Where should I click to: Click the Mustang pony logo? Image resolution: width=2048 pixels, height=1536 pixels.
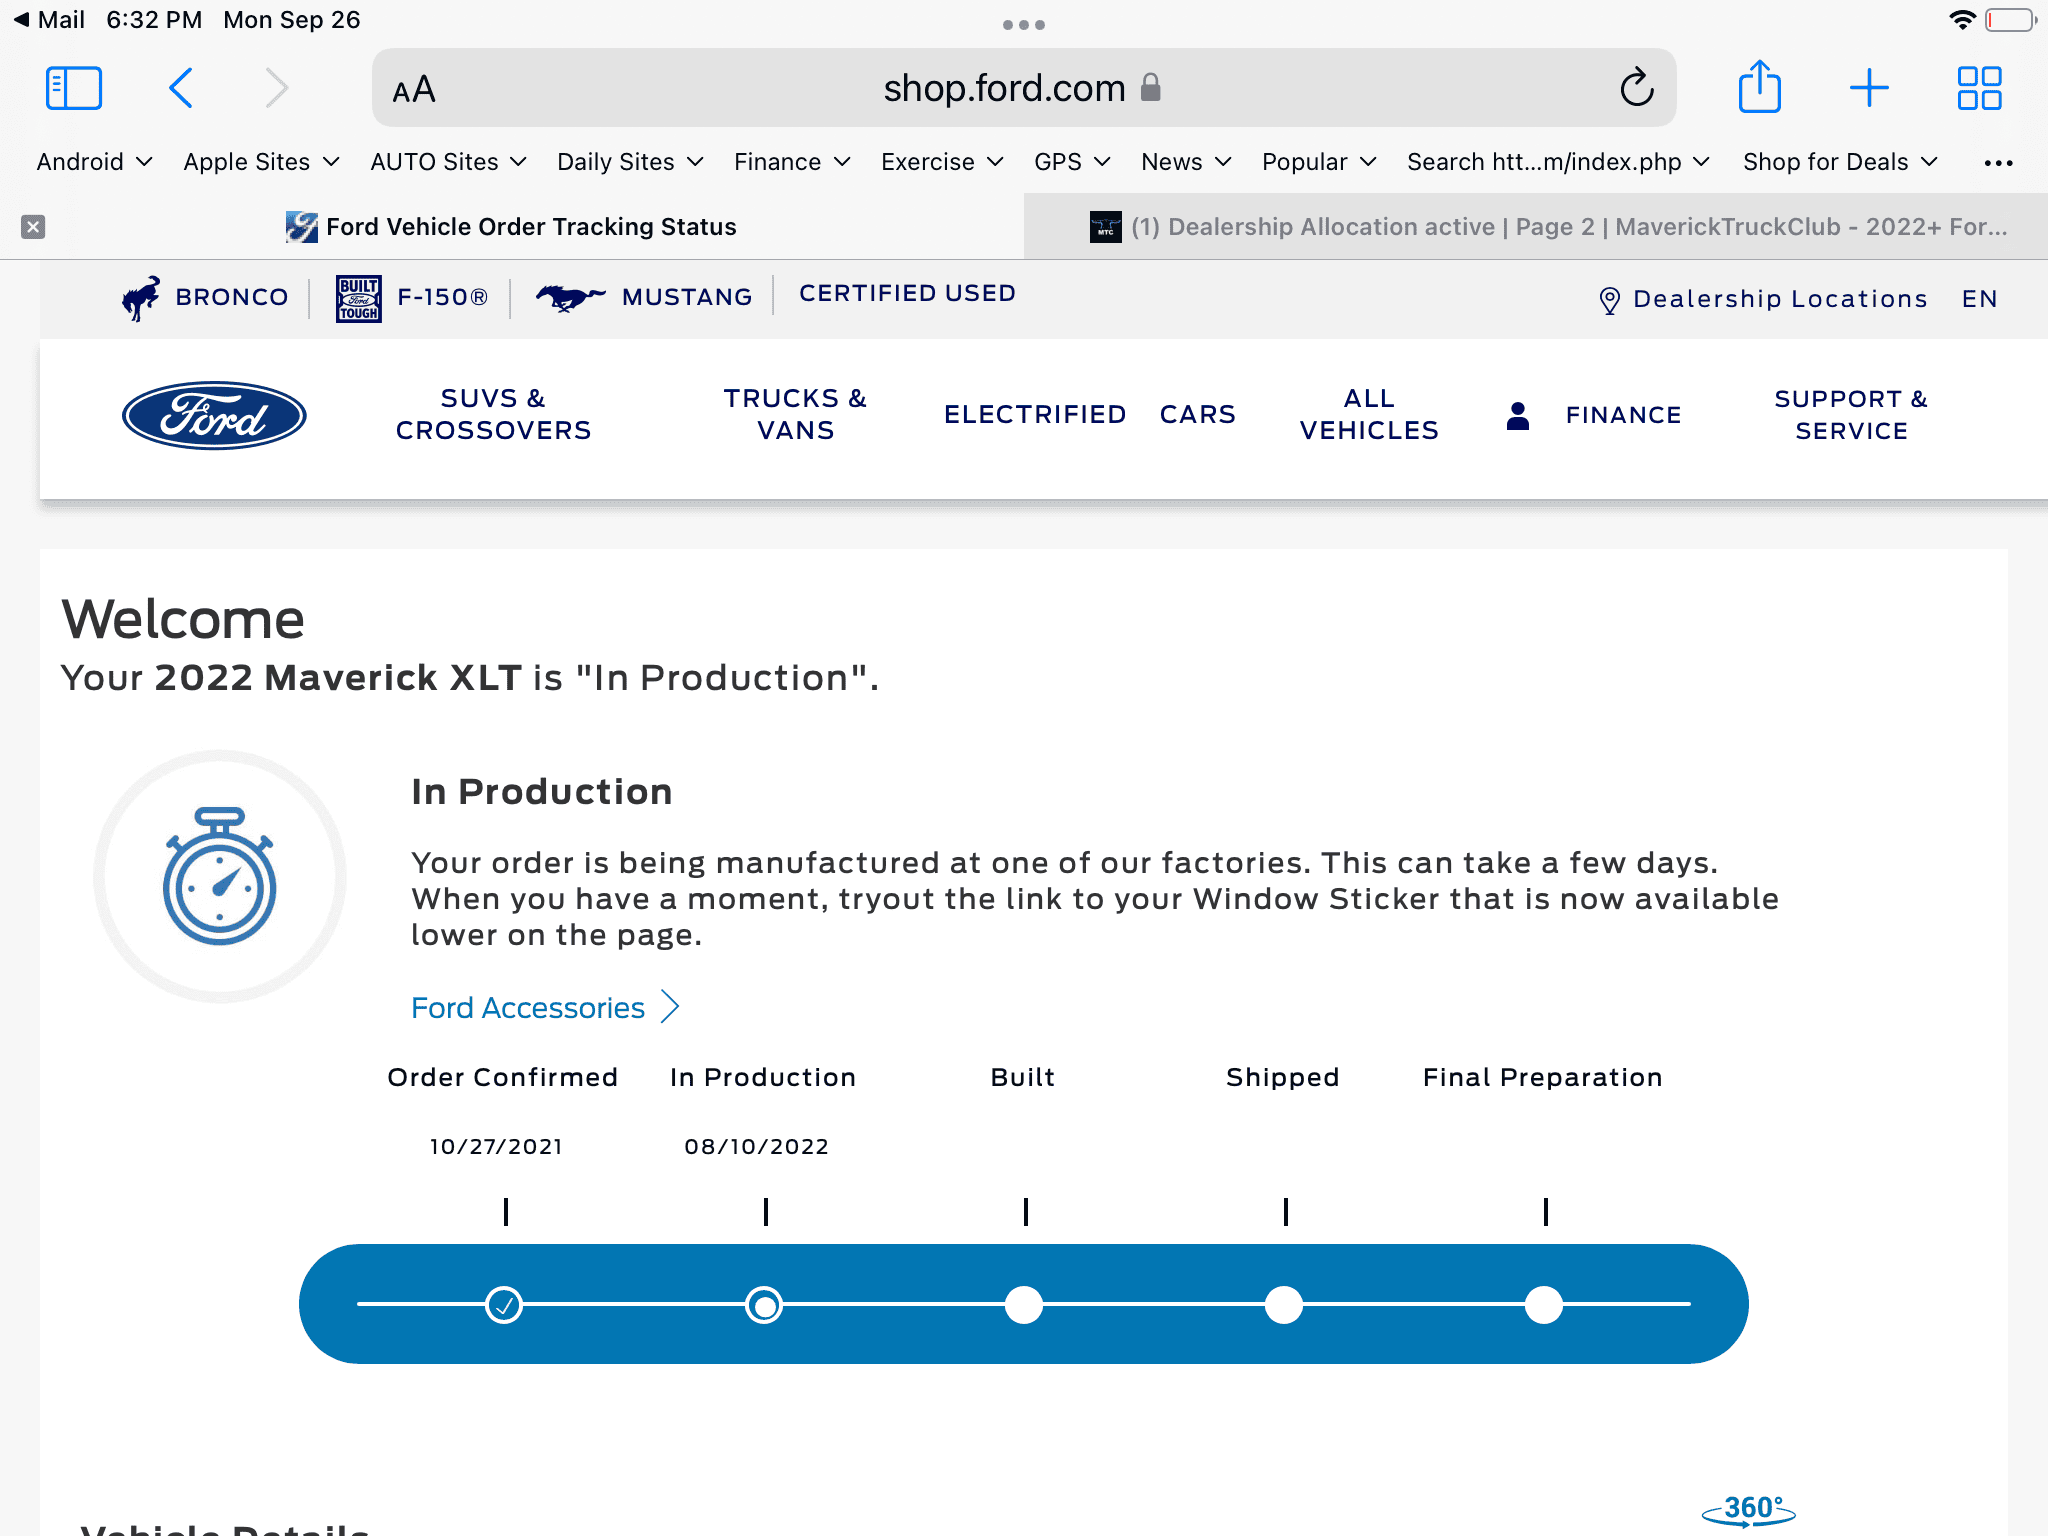tap(570, 297)
